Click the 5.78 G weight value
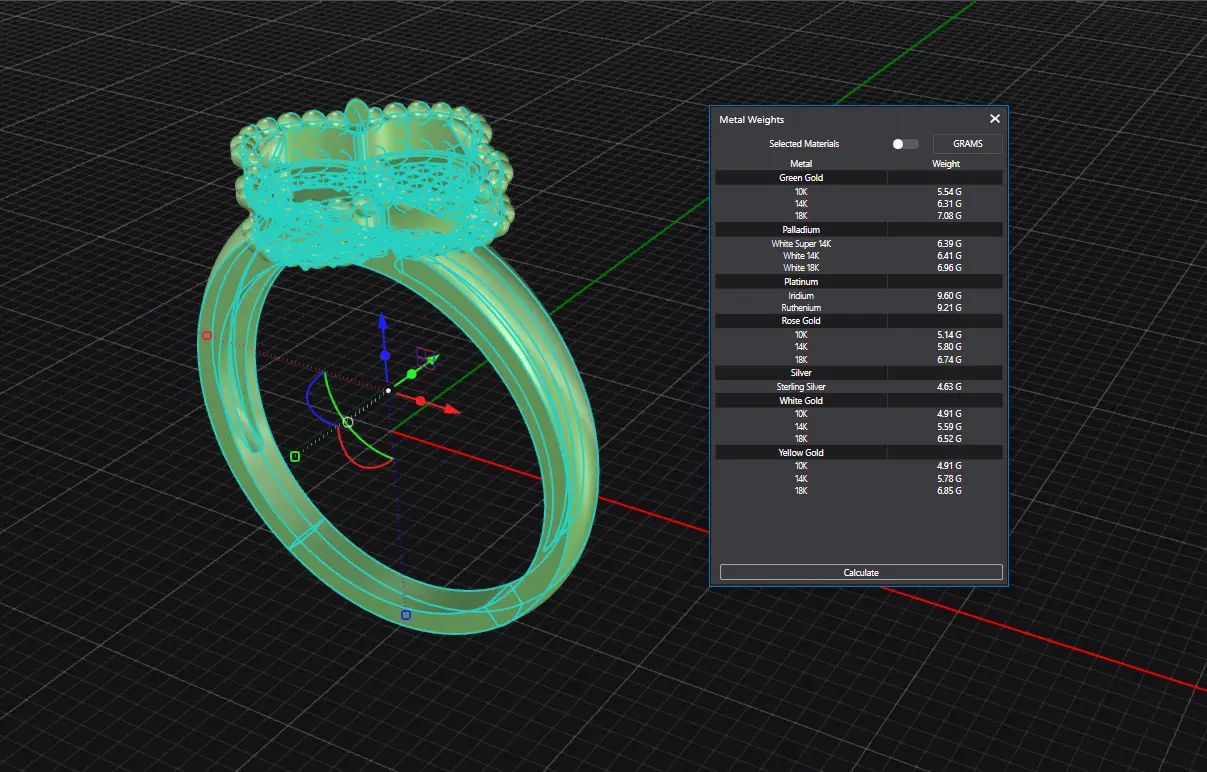Image resolution: width=1207 pixels, height=772 pixels. tap(949, 479)
